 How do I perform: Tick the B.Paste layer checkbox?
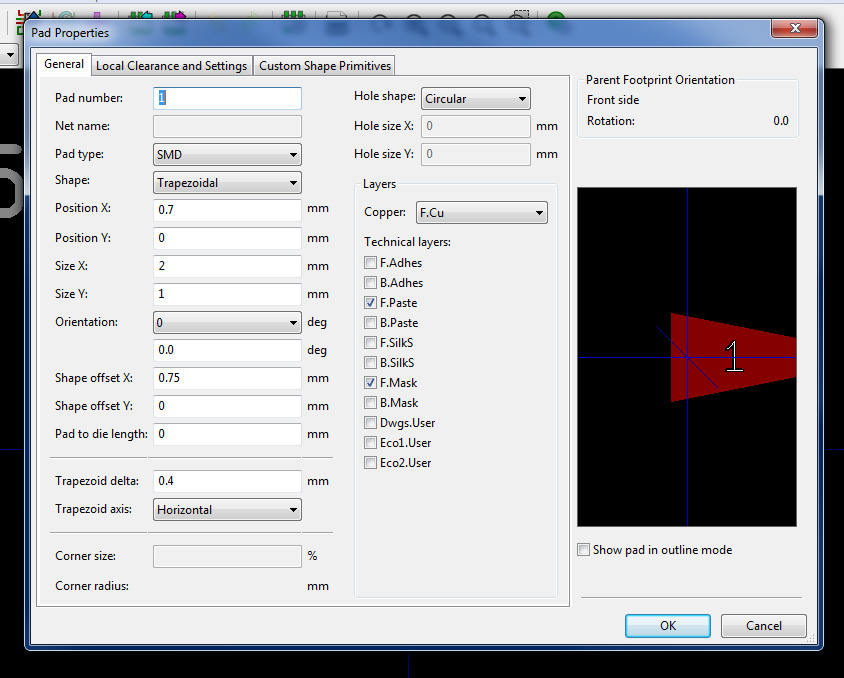pos(370,322)
